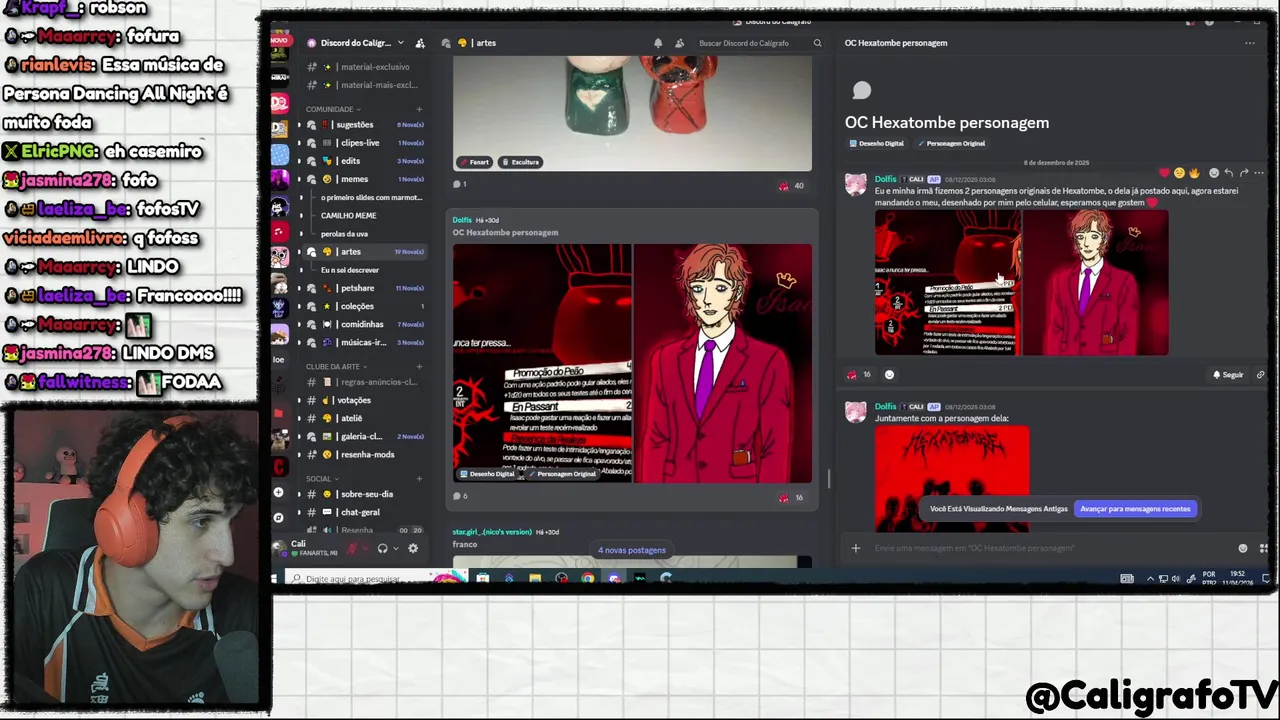Open comment count 1 on sculpture post
The height and width of the screenshot is (720, 1280).
460,184
